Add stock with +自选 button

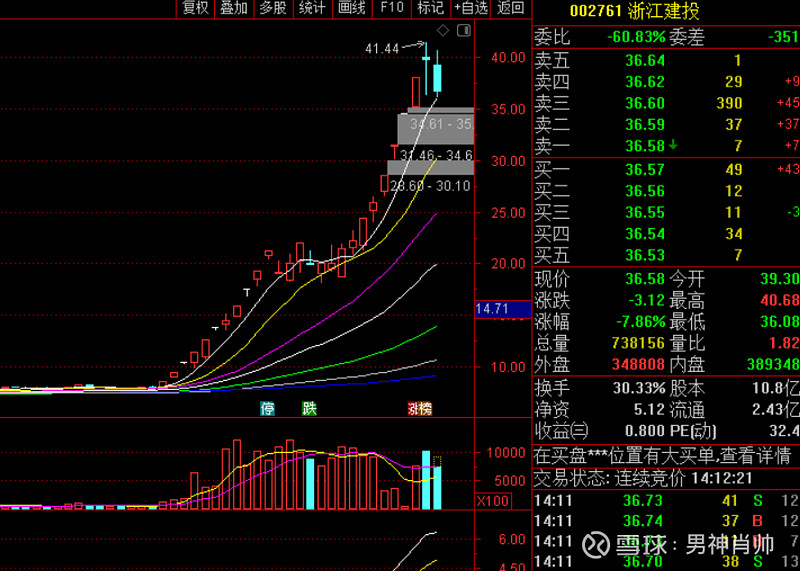[x=470, y=8]
